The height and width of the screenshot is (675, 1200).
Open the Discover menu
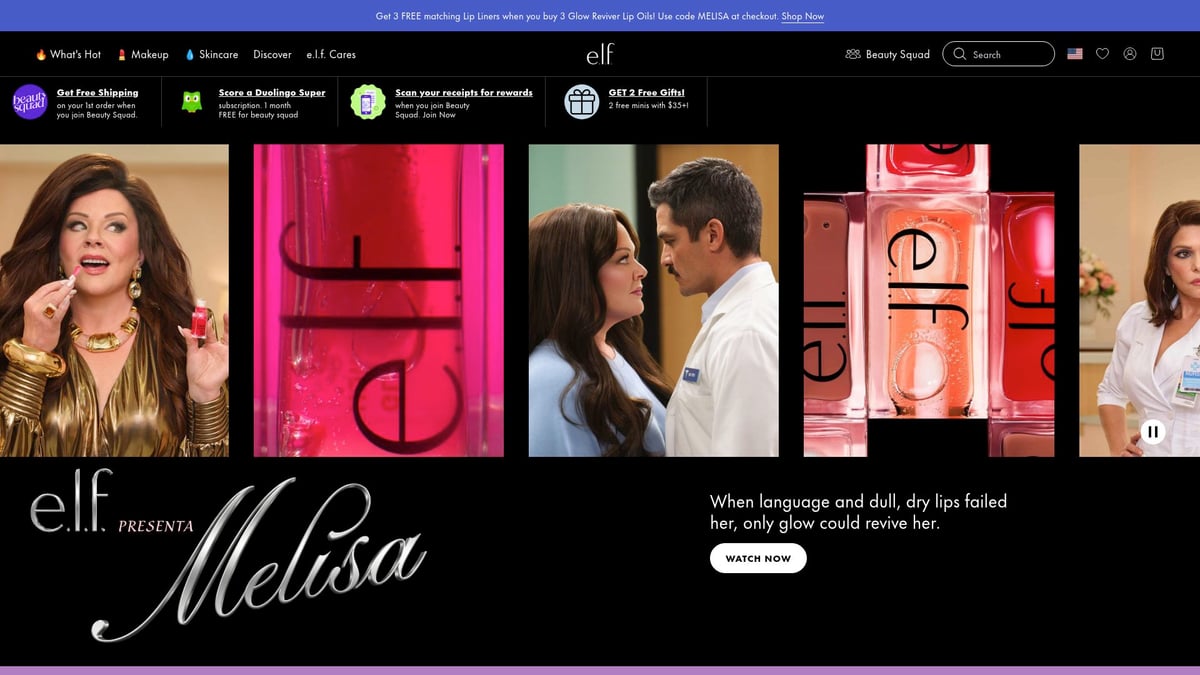[x=272, y=54]
